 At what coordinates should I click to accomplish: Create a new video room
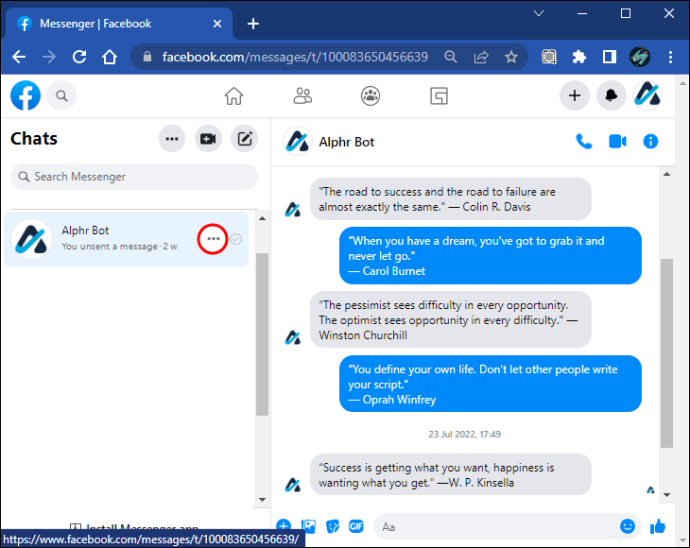[x=208, y=139]
